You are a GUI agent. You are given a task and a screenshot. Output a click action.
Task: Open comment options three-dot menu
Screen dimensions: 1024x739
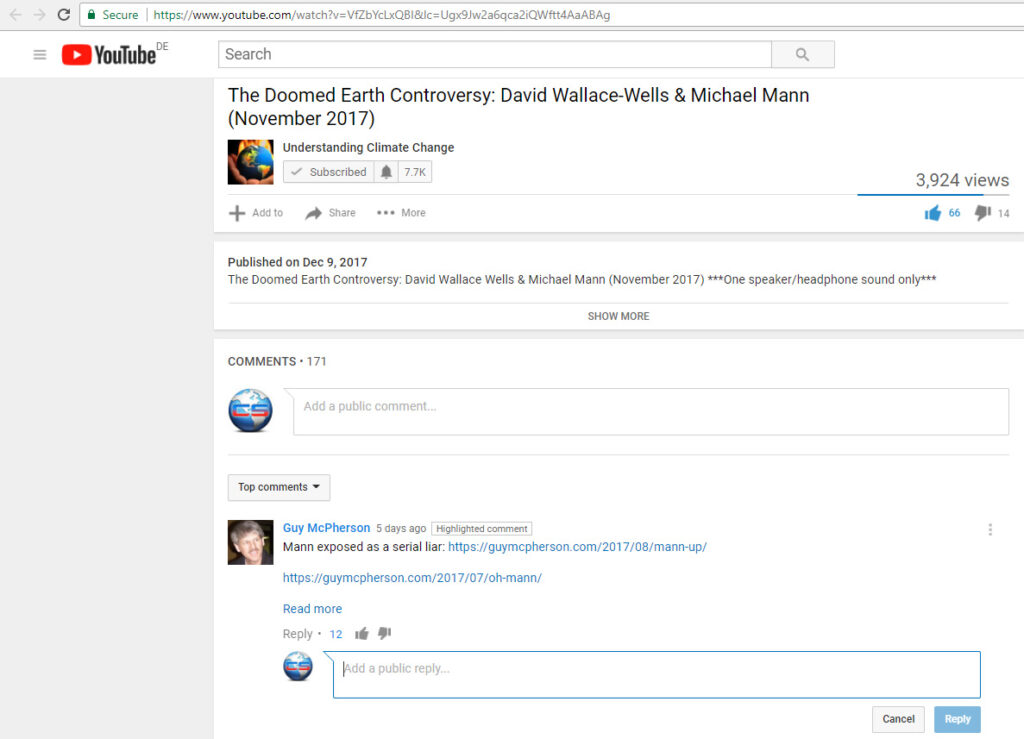990,530
